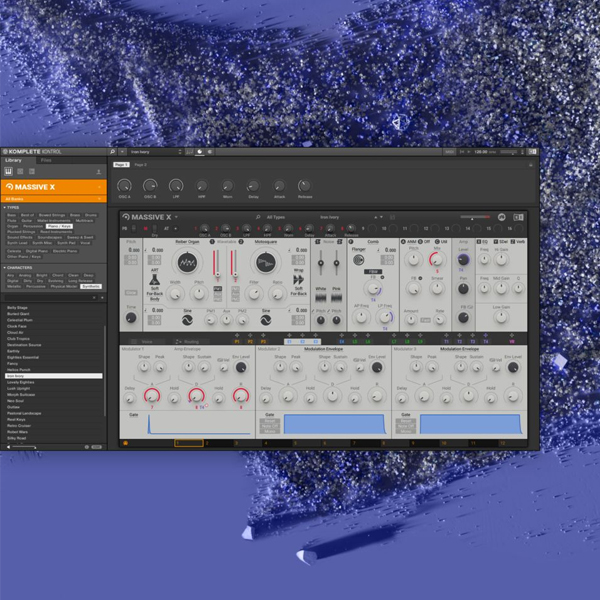This screenshot has height=600, width=600.
Task: Click the Wrap double-arrow icon in oscillator 2
Action: point(298,280)
